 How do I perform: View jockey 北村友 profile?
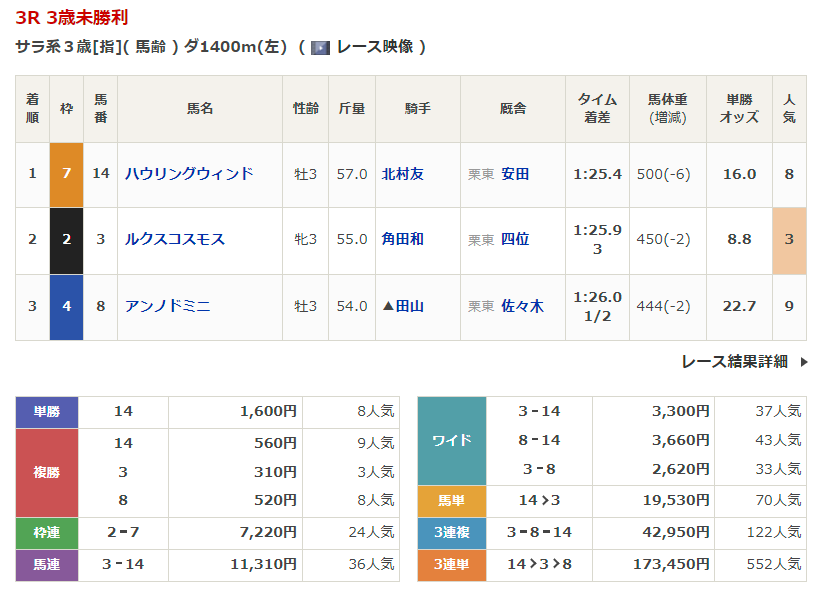(403, 174)
